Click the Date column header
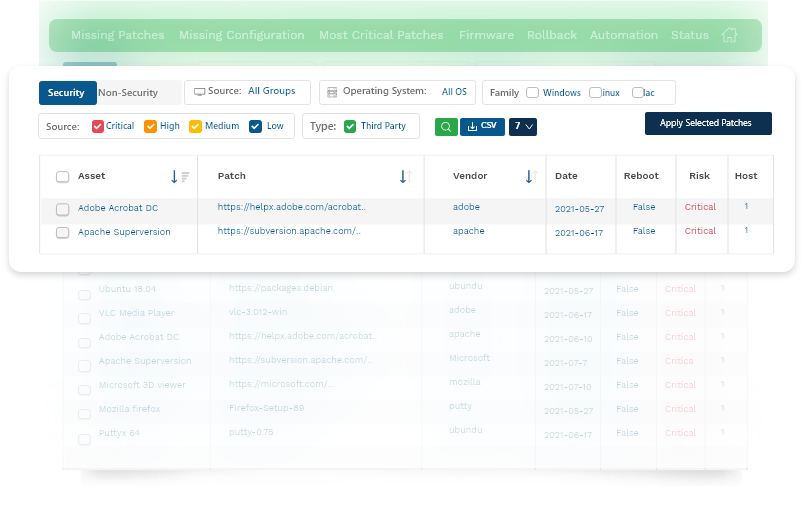This screenshot has height=510, width=804. coord(566,176)
